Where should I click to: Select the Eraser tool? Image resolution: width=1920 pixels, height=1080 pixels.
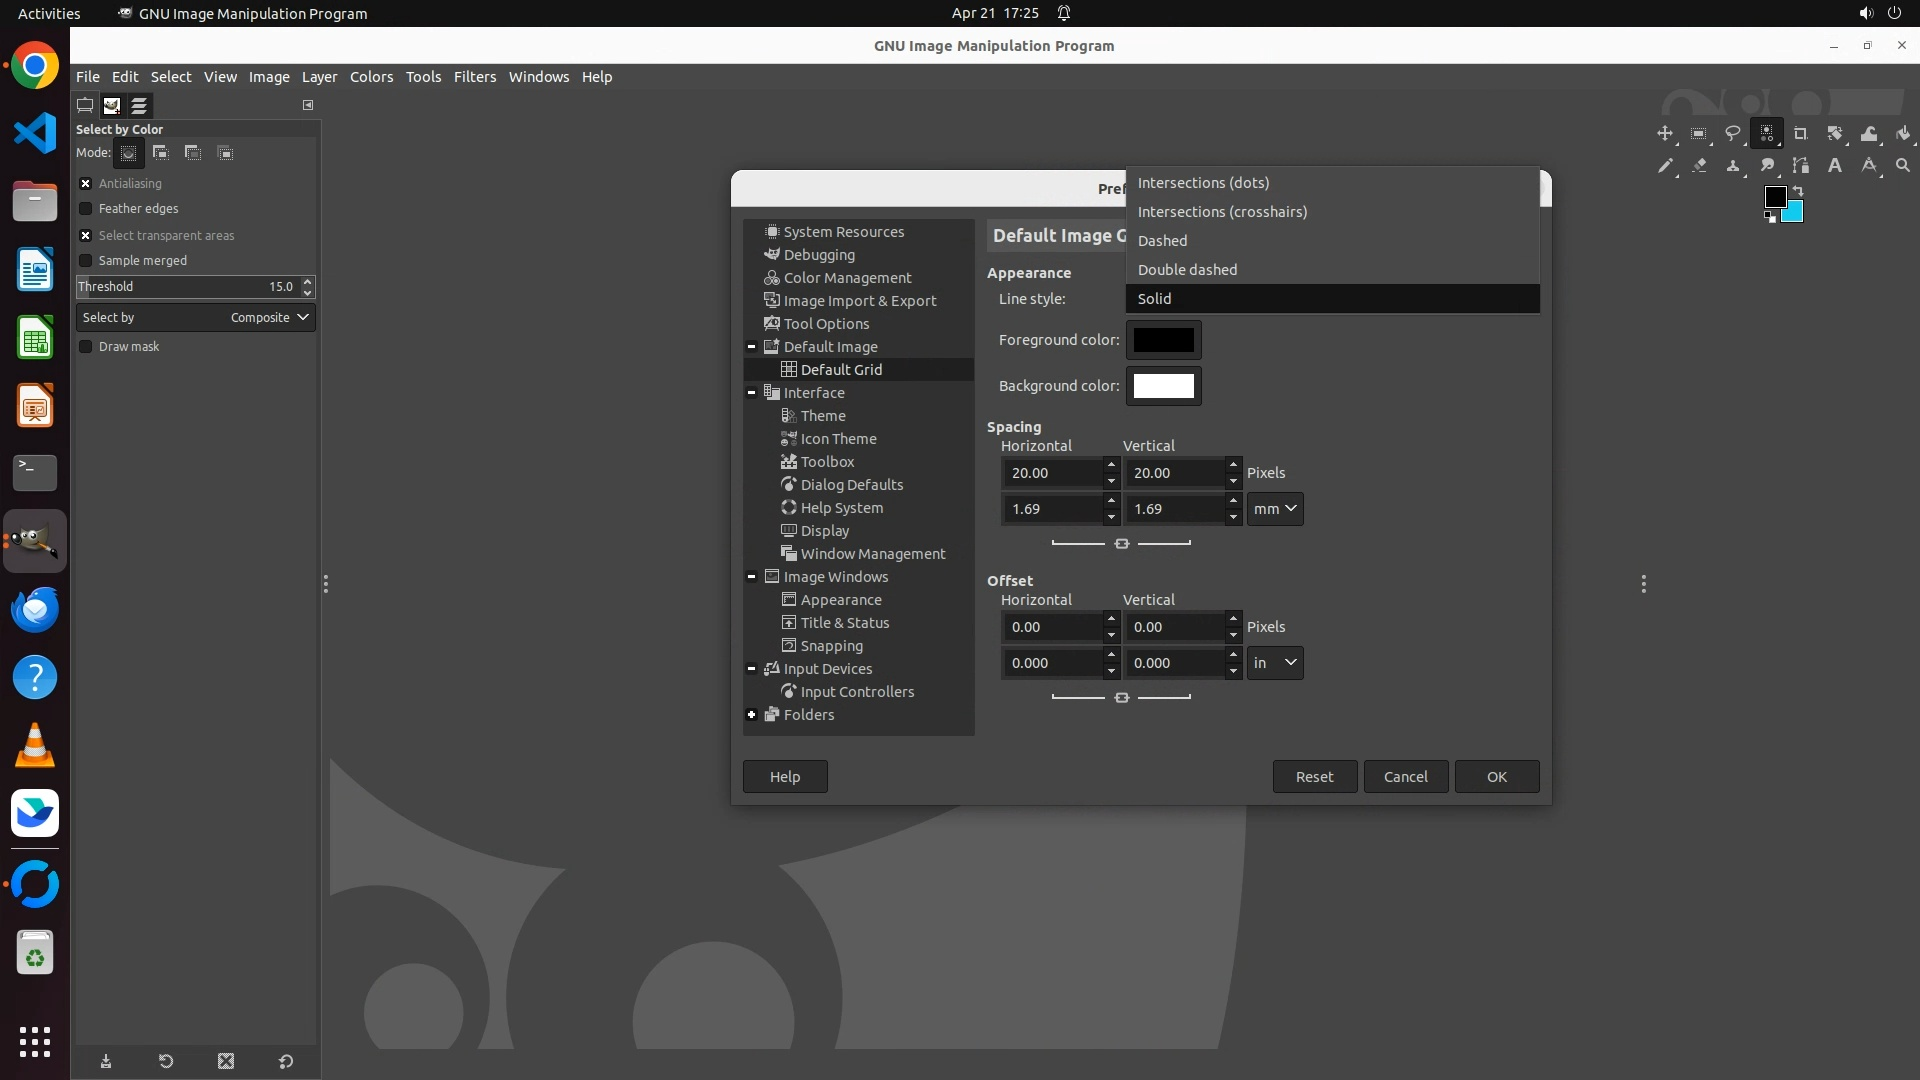click(x=1699, y=166)
